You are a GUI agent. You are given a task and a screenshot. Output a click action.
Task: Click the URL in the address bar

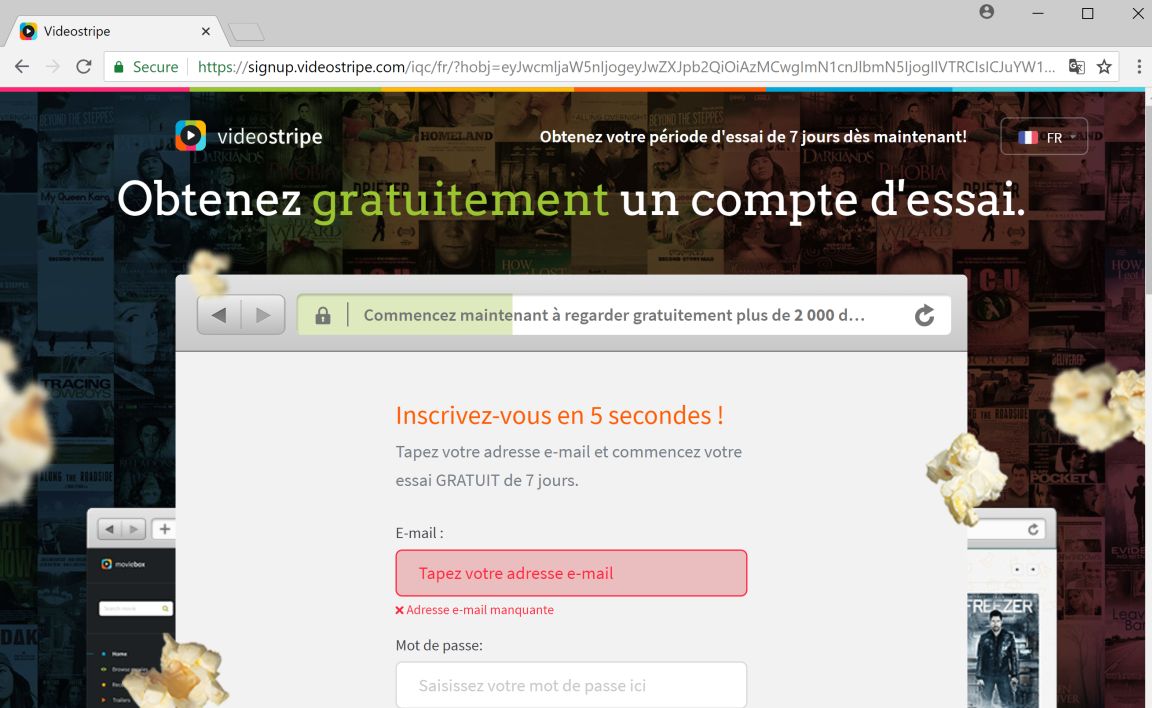[x=627, y=67]
